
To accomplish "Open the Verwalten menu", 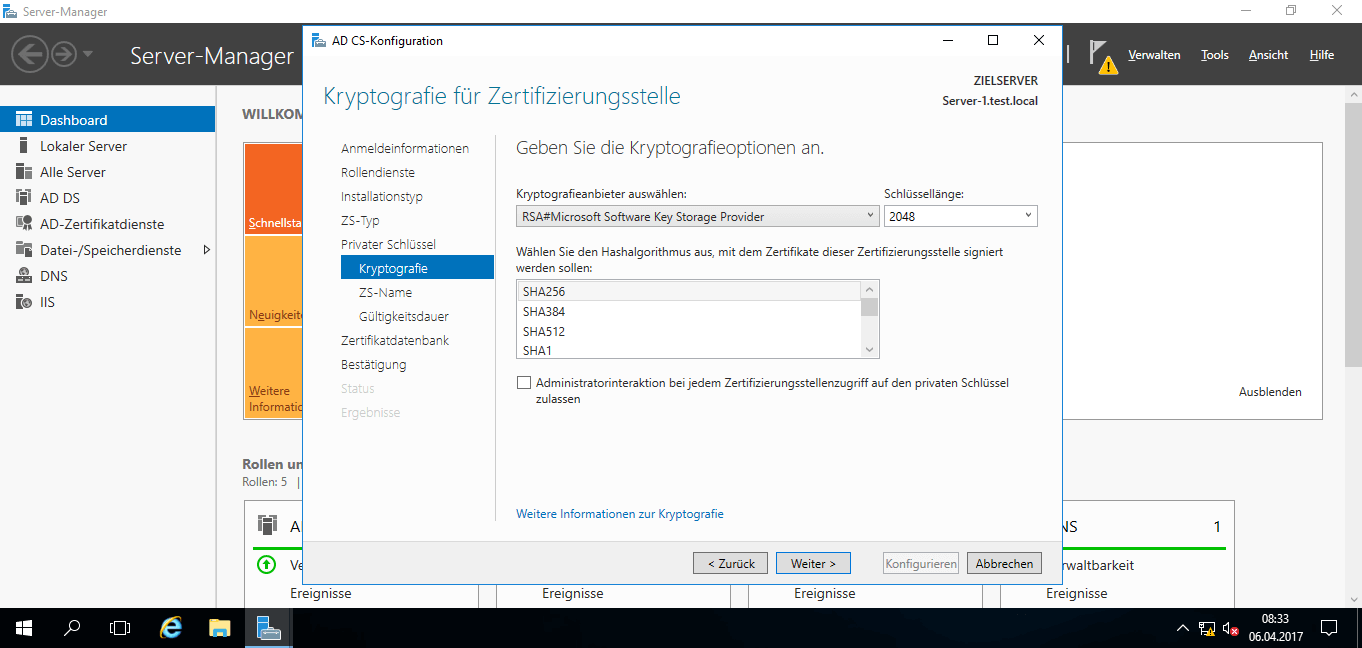I will [x=1154, y=55].
